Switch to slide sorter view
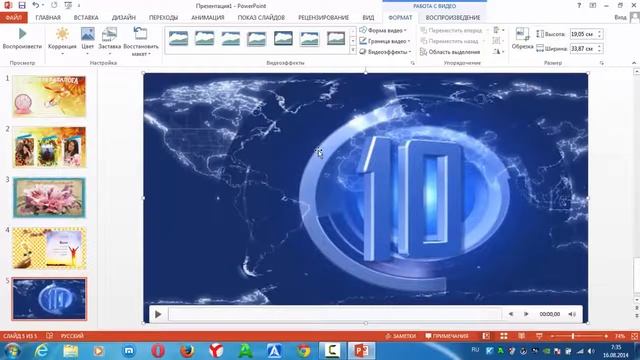 click(x=504, y=336)
